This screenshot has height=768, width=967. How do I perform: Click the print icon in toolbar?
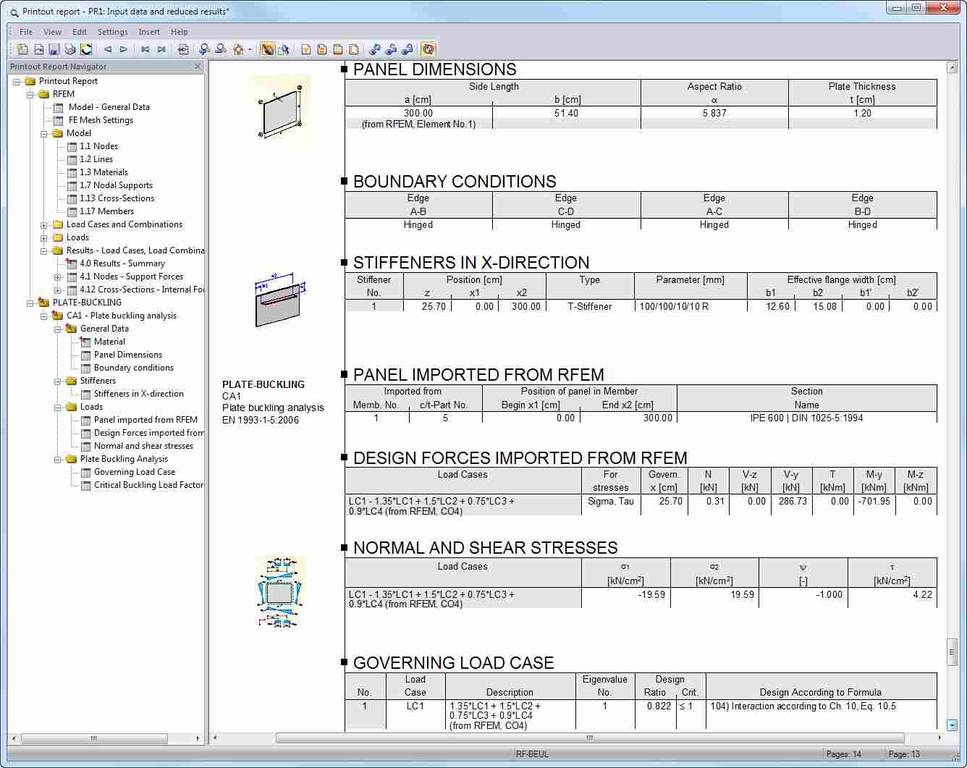coord(70,49)
